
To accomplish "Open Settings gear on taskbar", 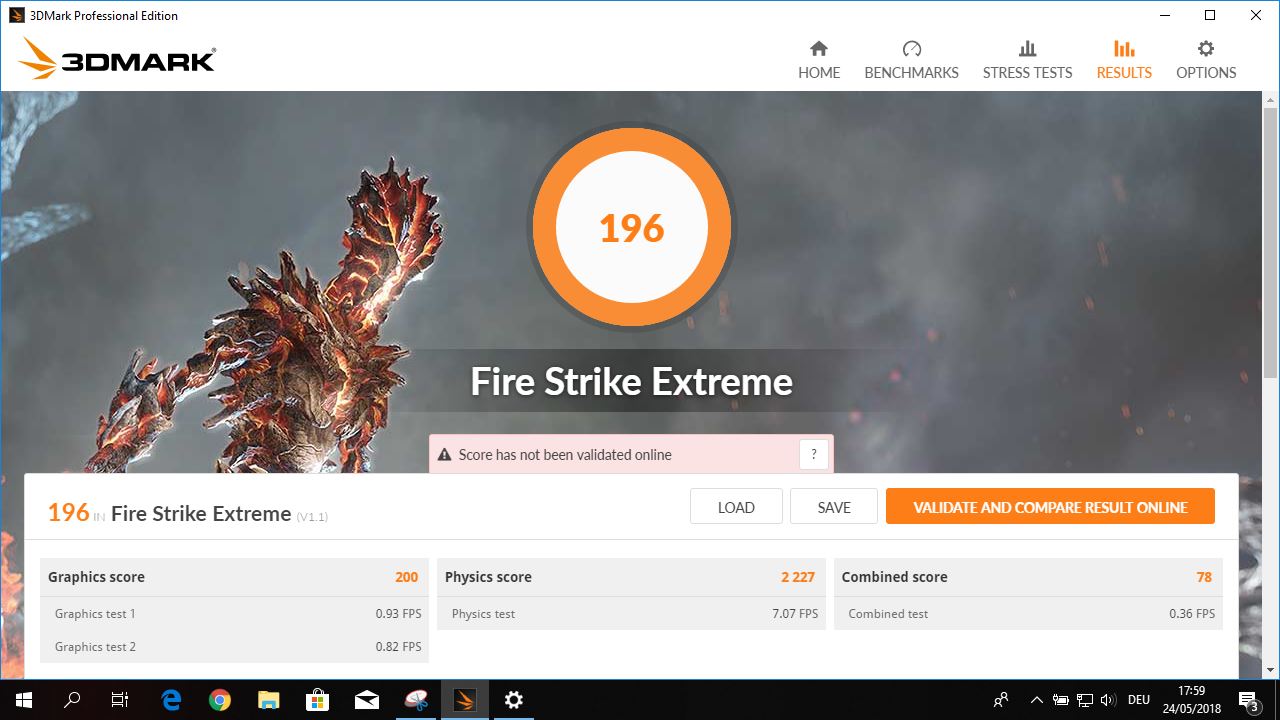I will point(514,700).
